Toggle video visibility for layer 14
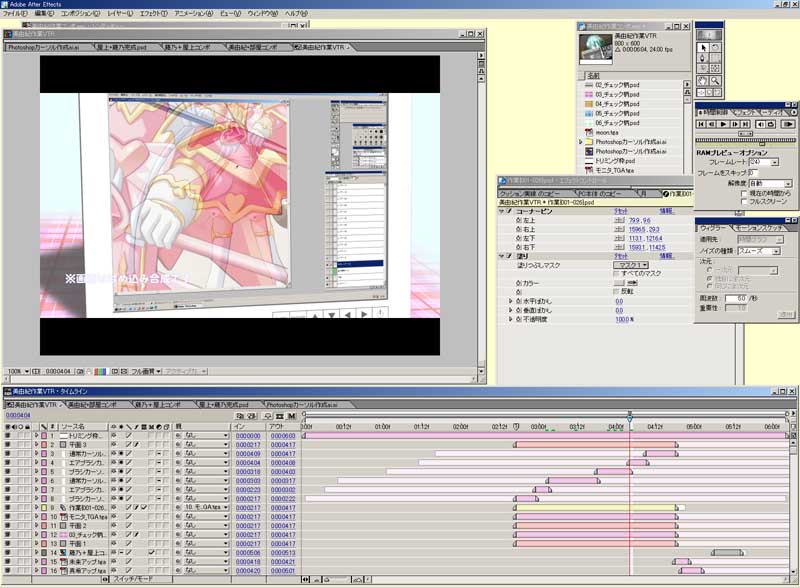800x588 pixels. [7, 552]
